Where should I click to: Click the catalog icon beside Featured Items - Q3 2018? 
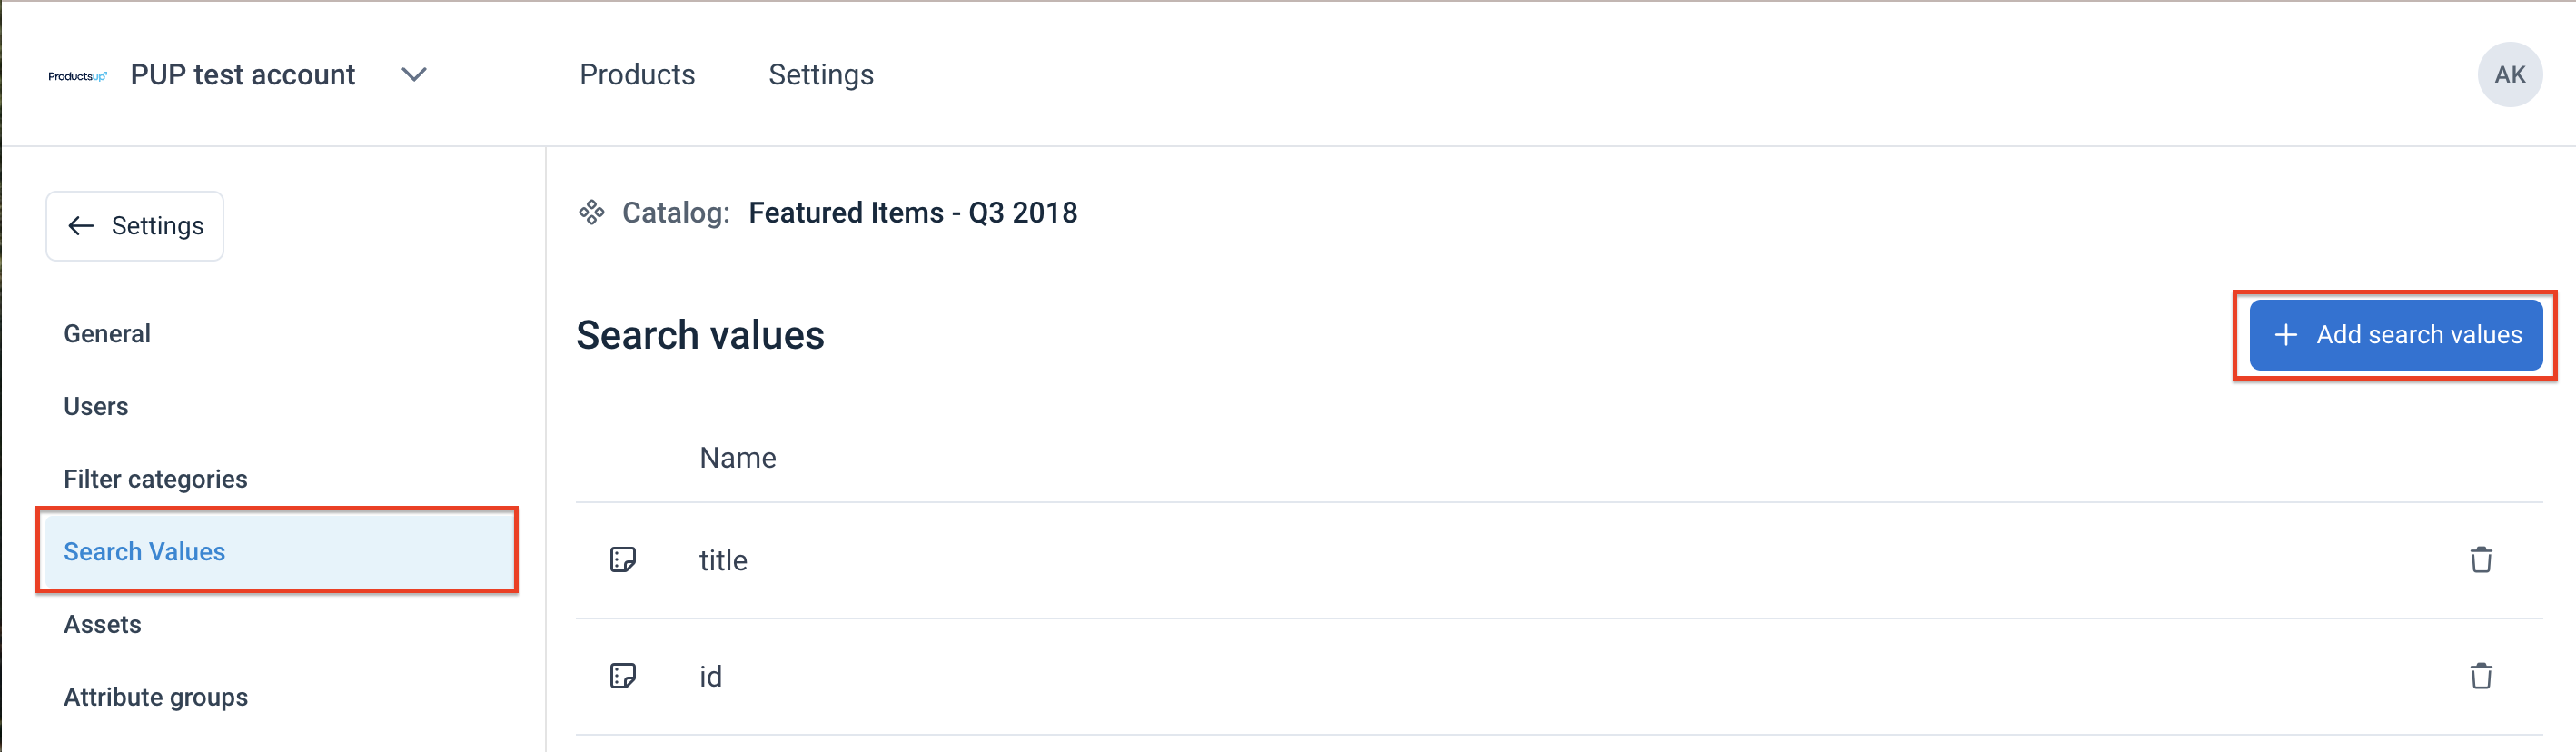tap(592, 212)
